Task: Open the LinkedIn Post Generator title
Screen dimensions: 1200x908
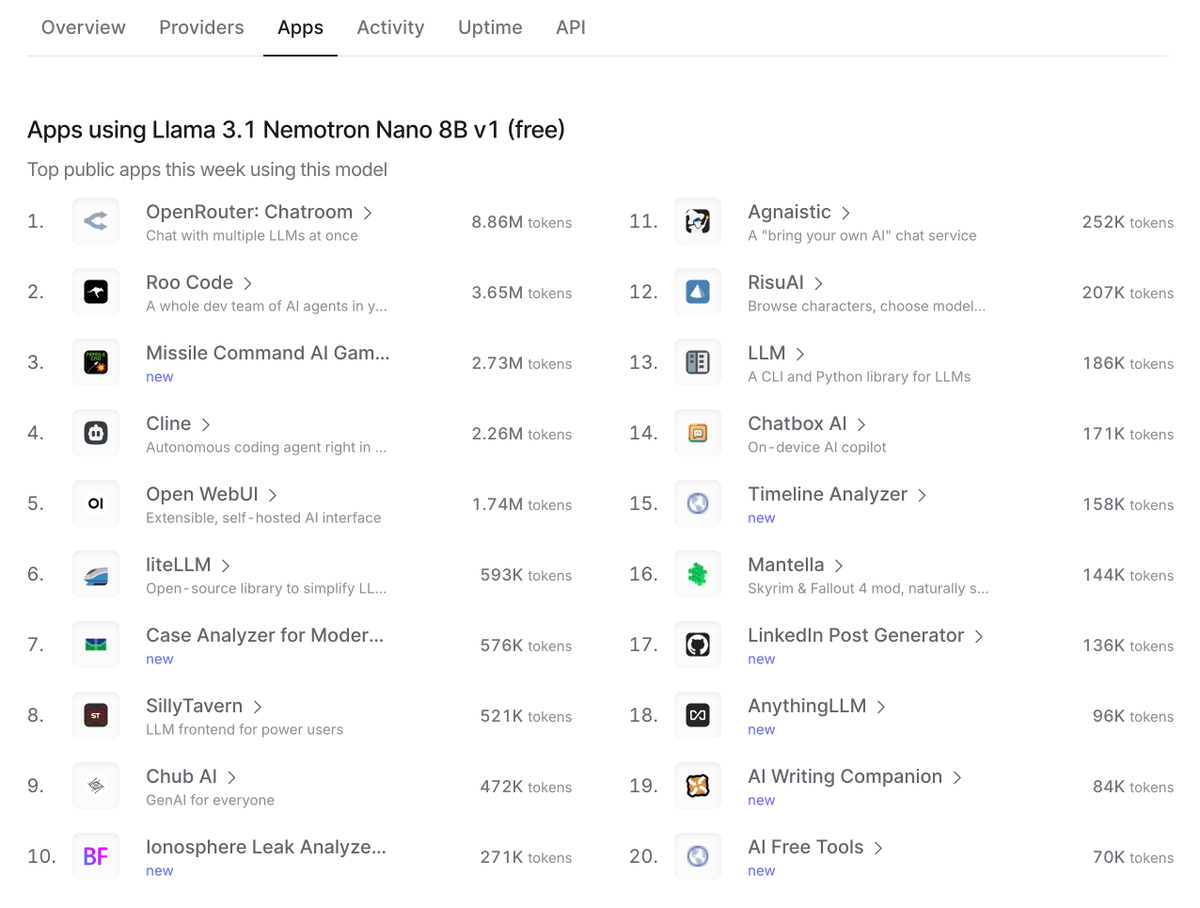Action: pyautogui.click(x=856, y=635)
